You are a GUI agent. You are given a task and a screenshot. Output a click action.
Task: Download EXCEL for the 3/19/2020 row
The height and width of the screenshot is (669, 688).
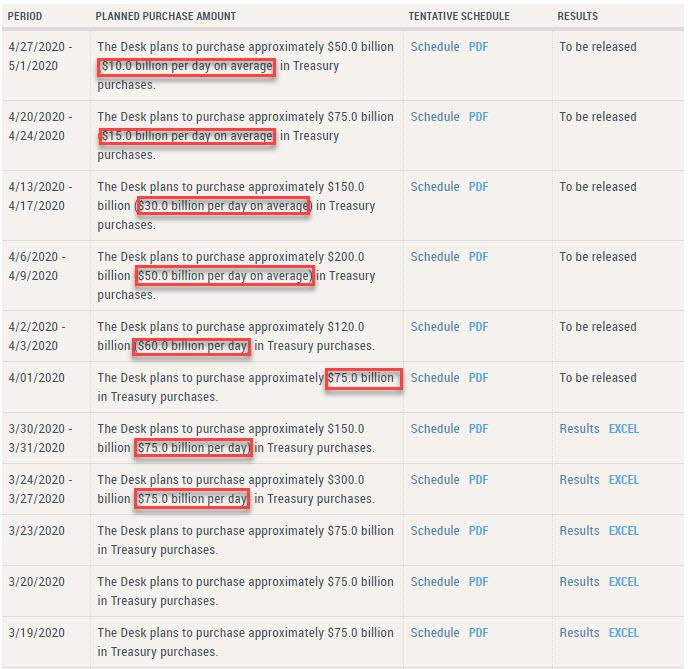(623, 633)
